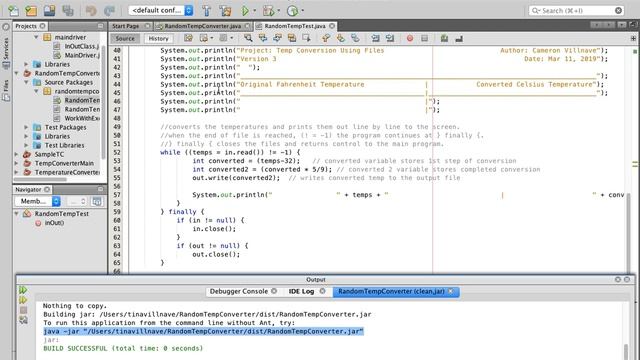The width and height of the screenshot is (640, 360).
Task: Open the Run Project dropdown arrow
Action: (255, 11)
